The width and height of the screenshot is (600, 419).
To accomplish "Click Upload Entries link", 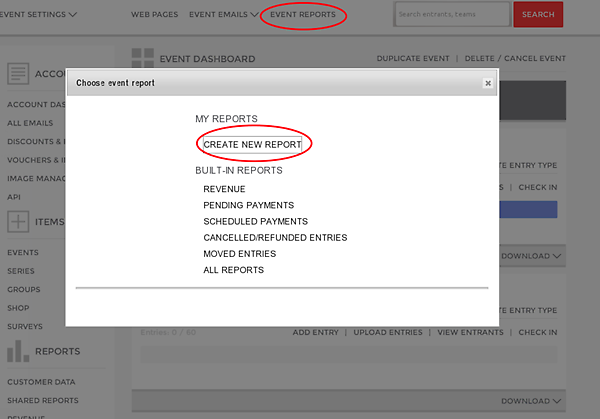I will tap(388, 332).
